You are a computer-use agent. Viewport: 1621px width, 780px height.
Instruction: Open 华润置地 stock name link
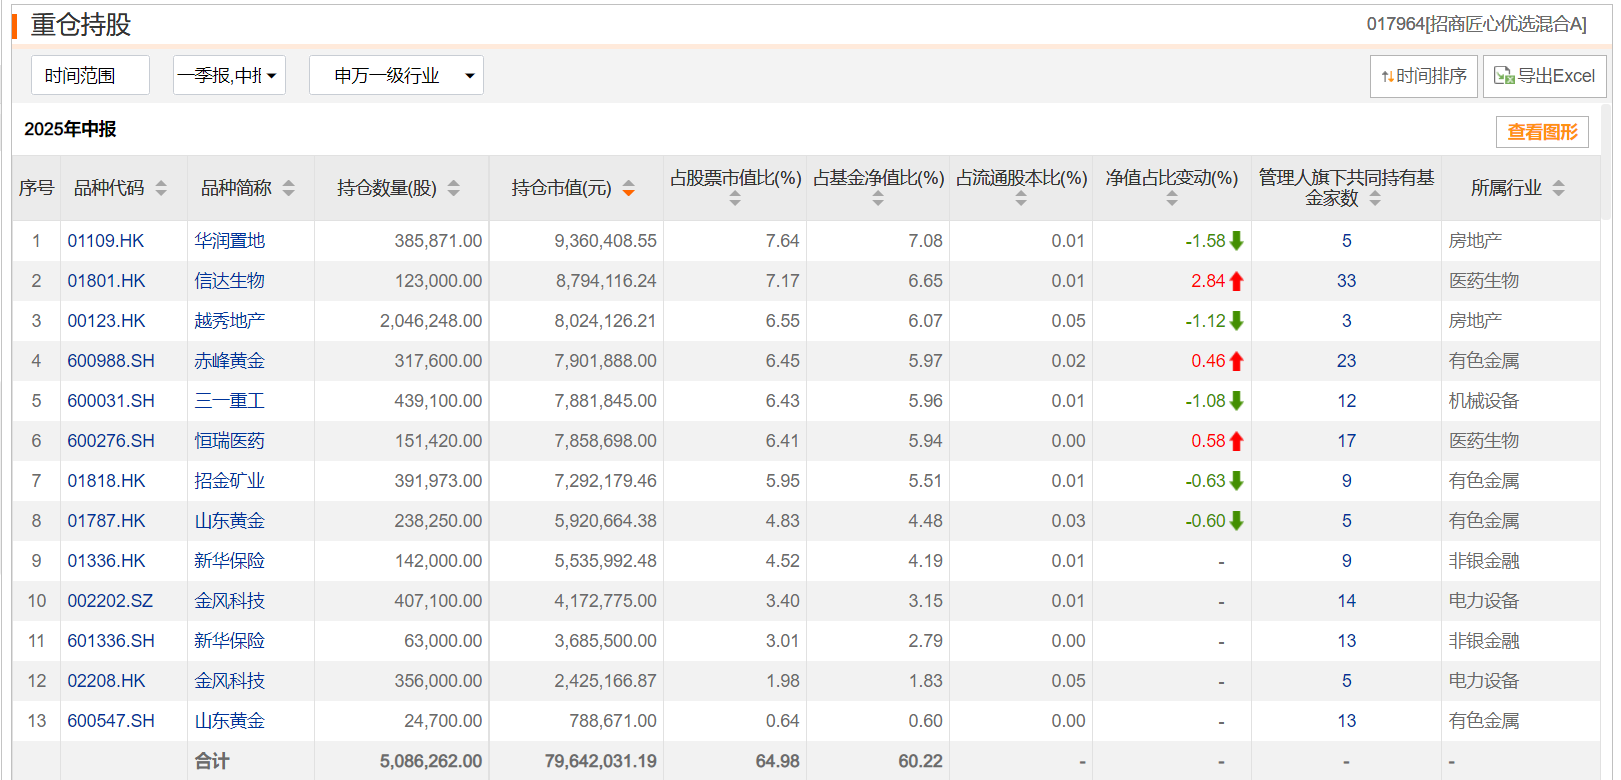230,241
